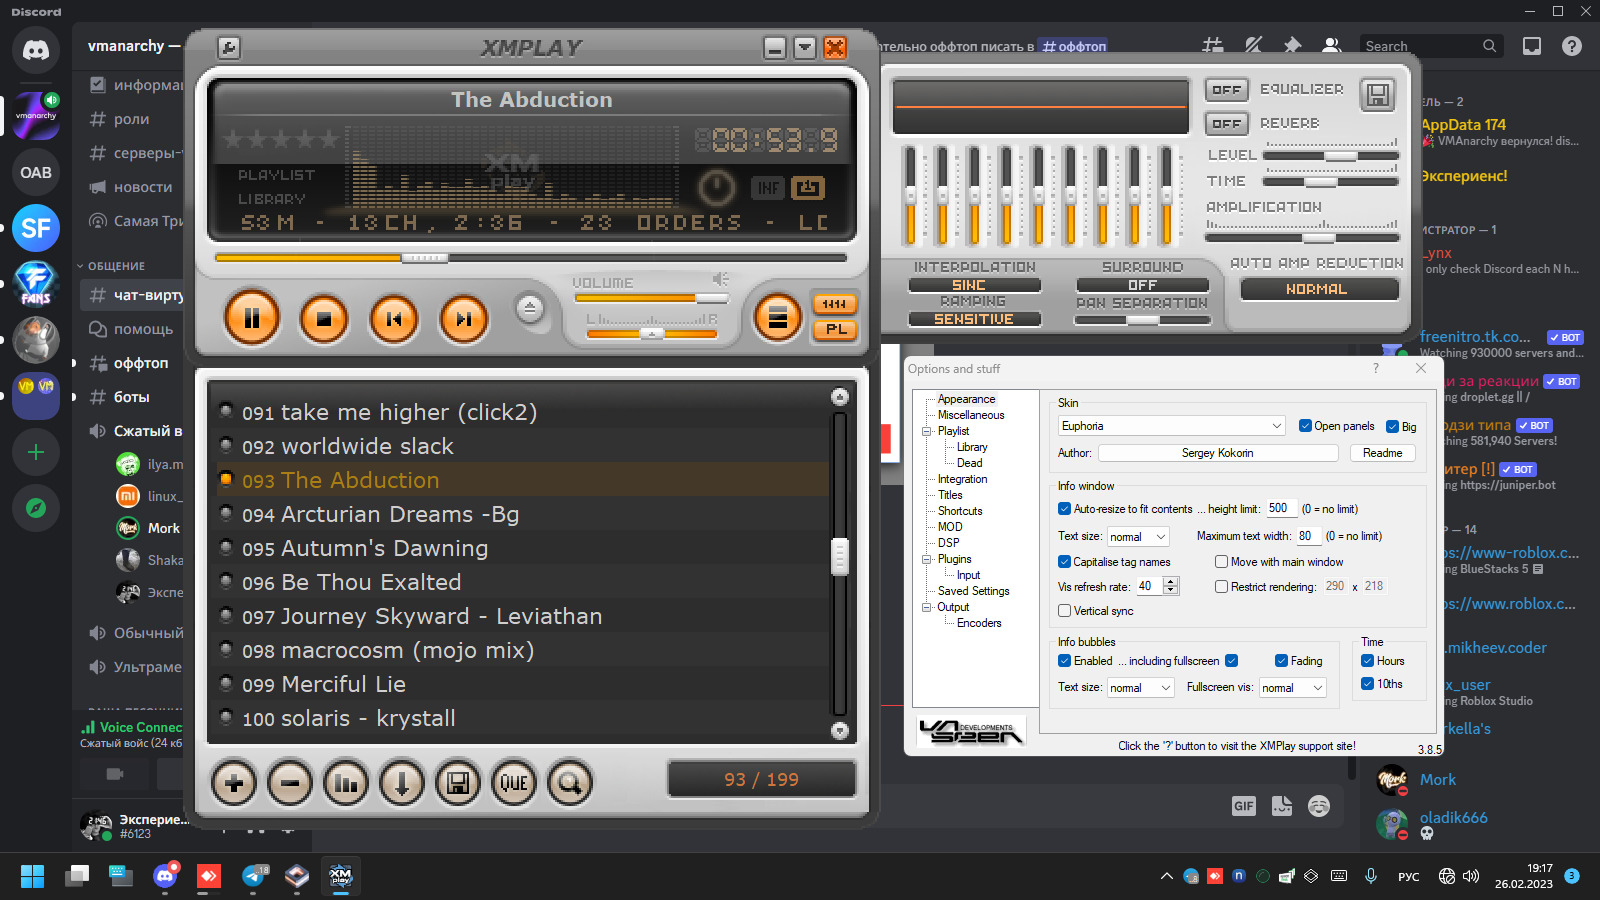Enable the Vertical sync checkbox

point(1065,611)
